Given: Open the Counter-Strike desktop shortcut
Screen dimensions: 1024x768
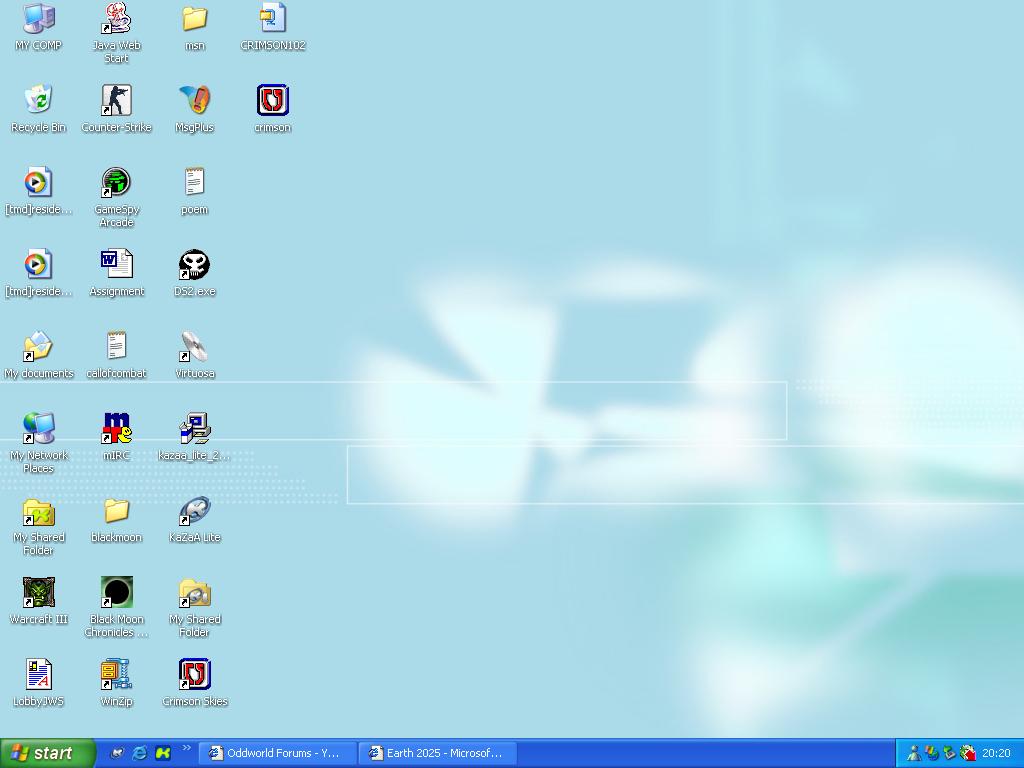Looking at the screenshot, I should (x=116, y=101).
